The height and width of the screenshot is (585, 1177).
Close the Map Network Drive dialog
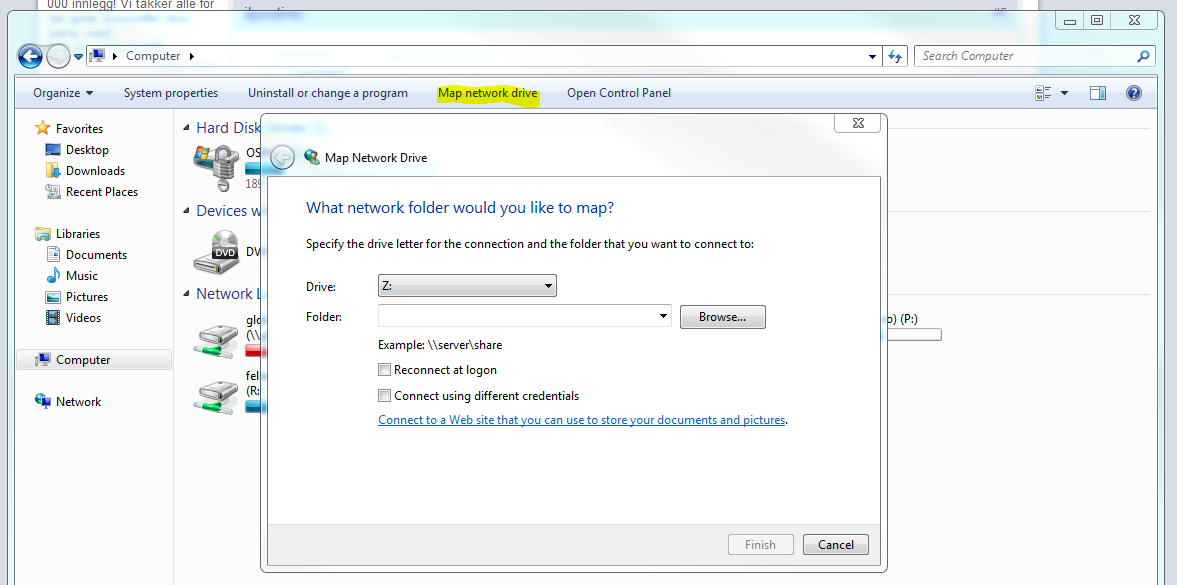[x=858, y=122]
